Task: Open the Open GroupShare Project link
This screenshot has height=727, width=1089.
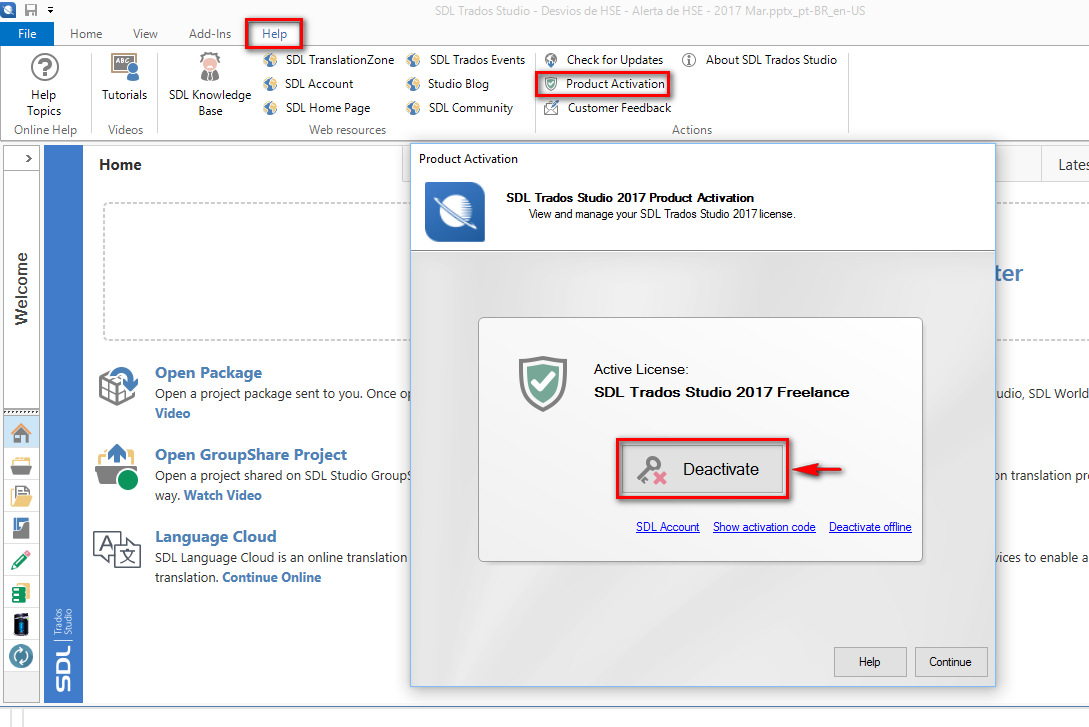Action: click(x=251, y=455)
